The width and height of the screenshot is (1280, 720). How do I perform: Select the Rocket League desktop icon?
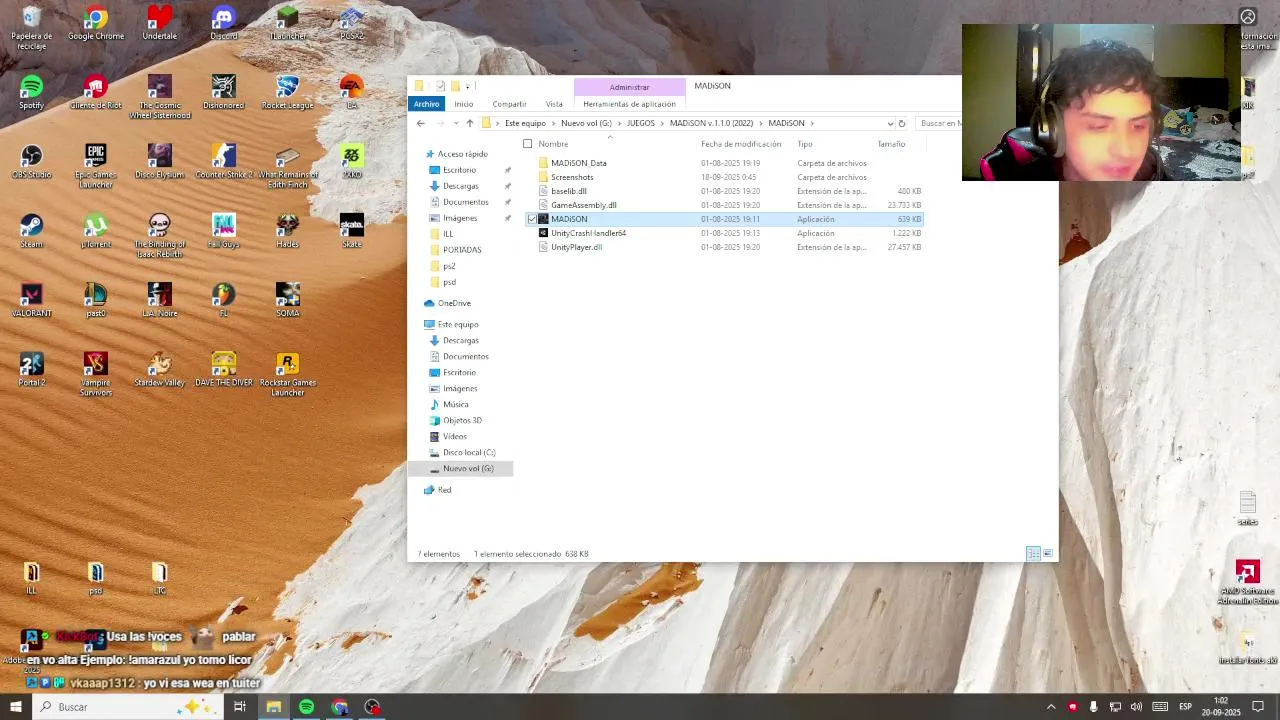pos(288,93)
